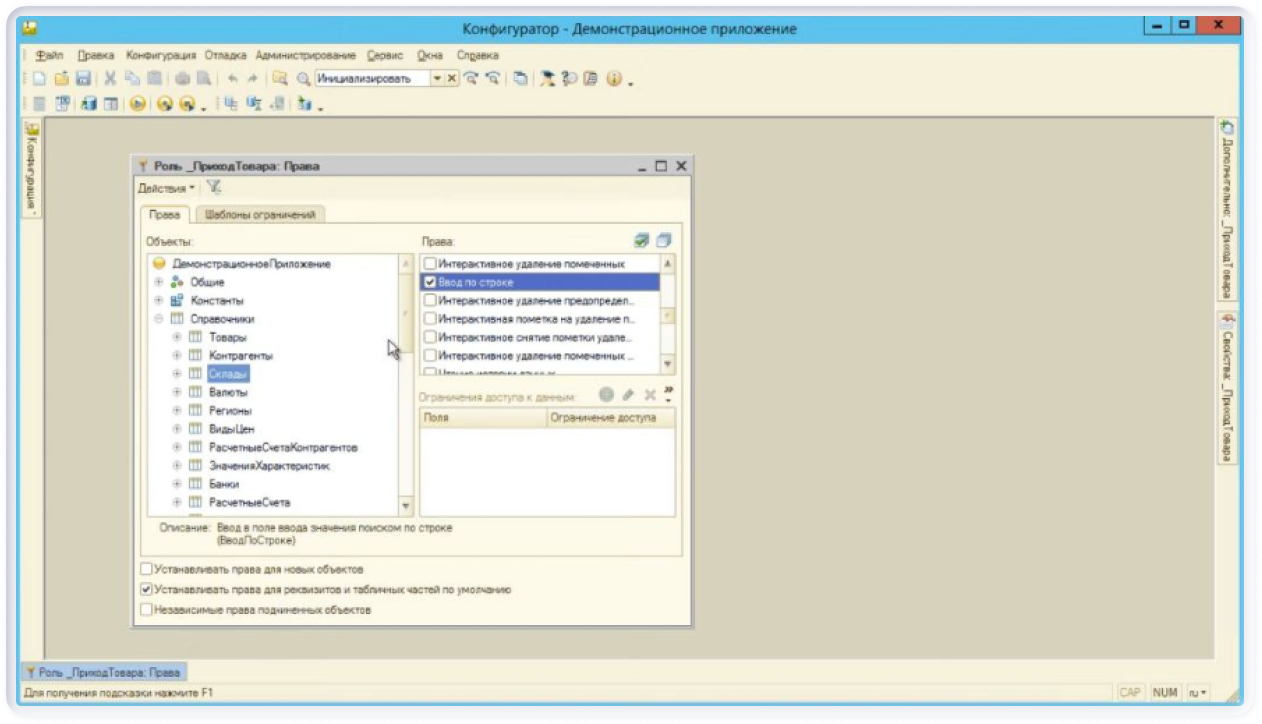Click the 'Инициализировать' search input field
The width and height of the screenshot is (1262, 724).
coord(371,78)
